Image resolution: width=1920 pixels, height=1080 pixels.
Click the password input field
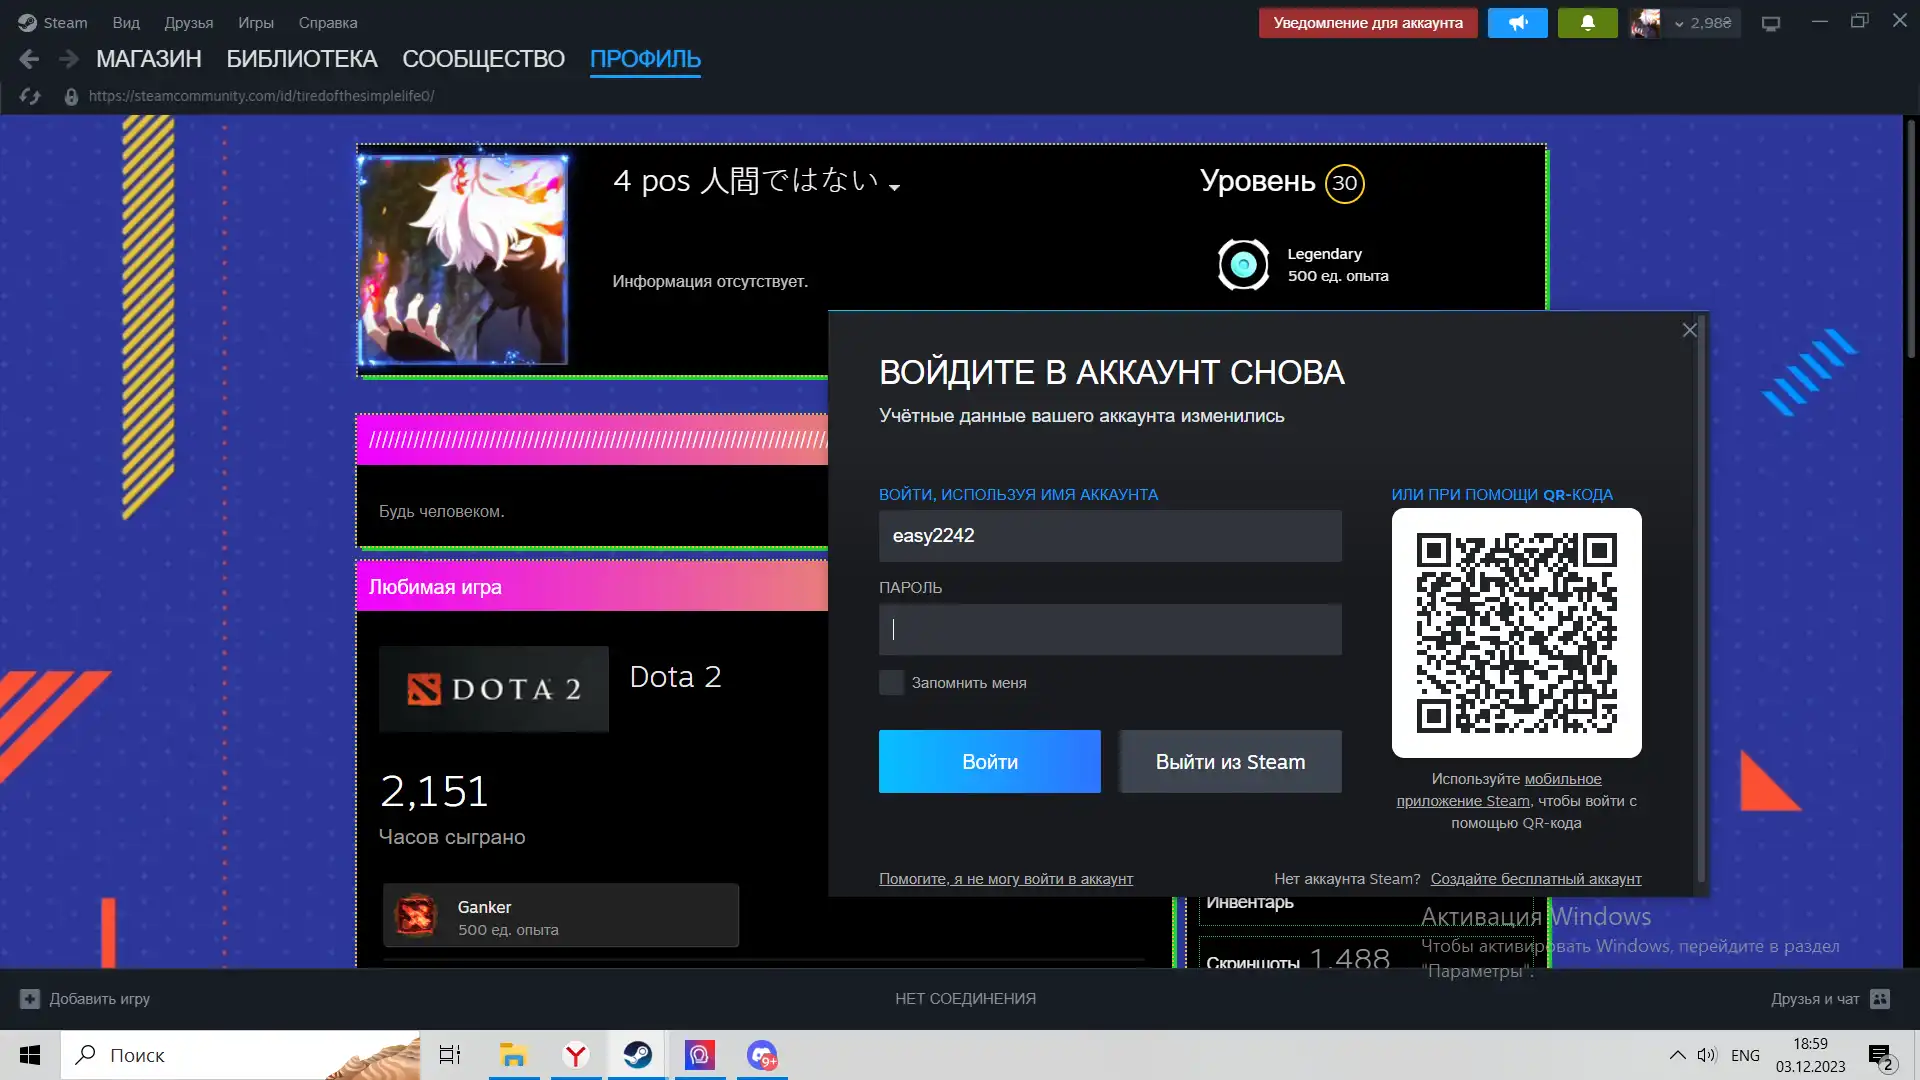pos(1110,629)
